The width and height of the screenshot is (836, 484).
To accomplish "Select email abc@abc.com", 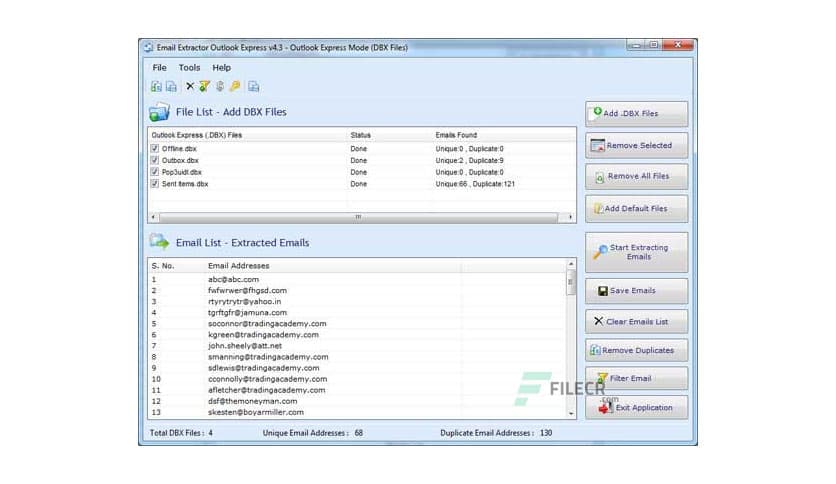I will pyautogui.click(x=233, y=279).
